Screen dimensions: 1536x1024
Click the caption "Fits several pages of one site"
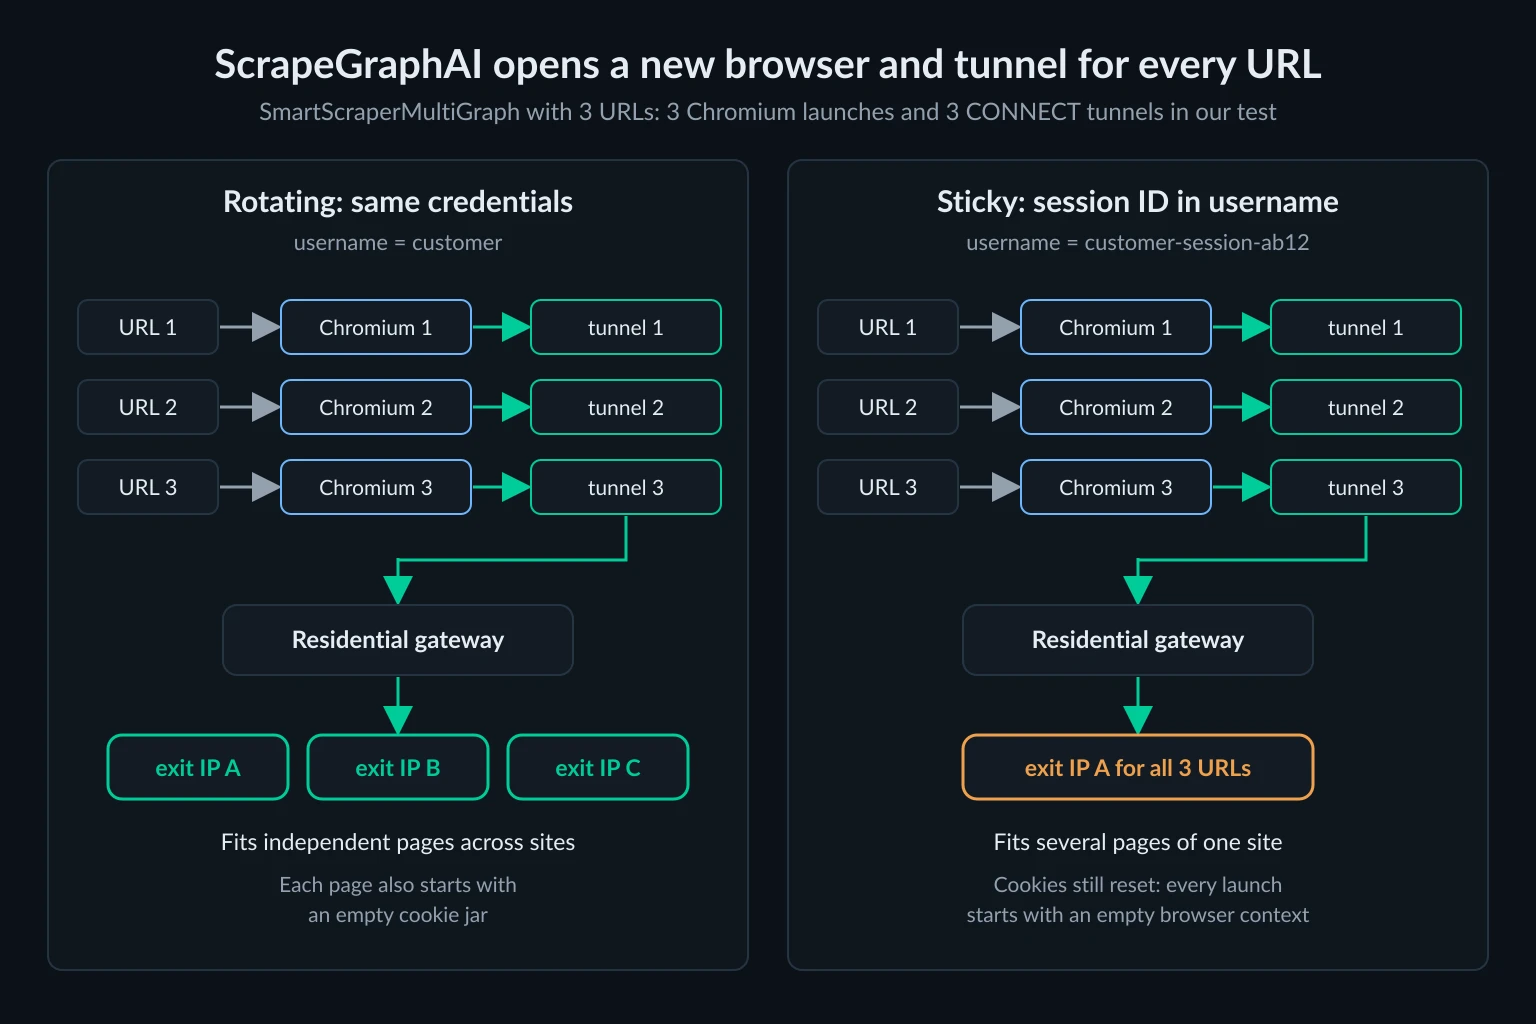click(x=1138, y=842)
